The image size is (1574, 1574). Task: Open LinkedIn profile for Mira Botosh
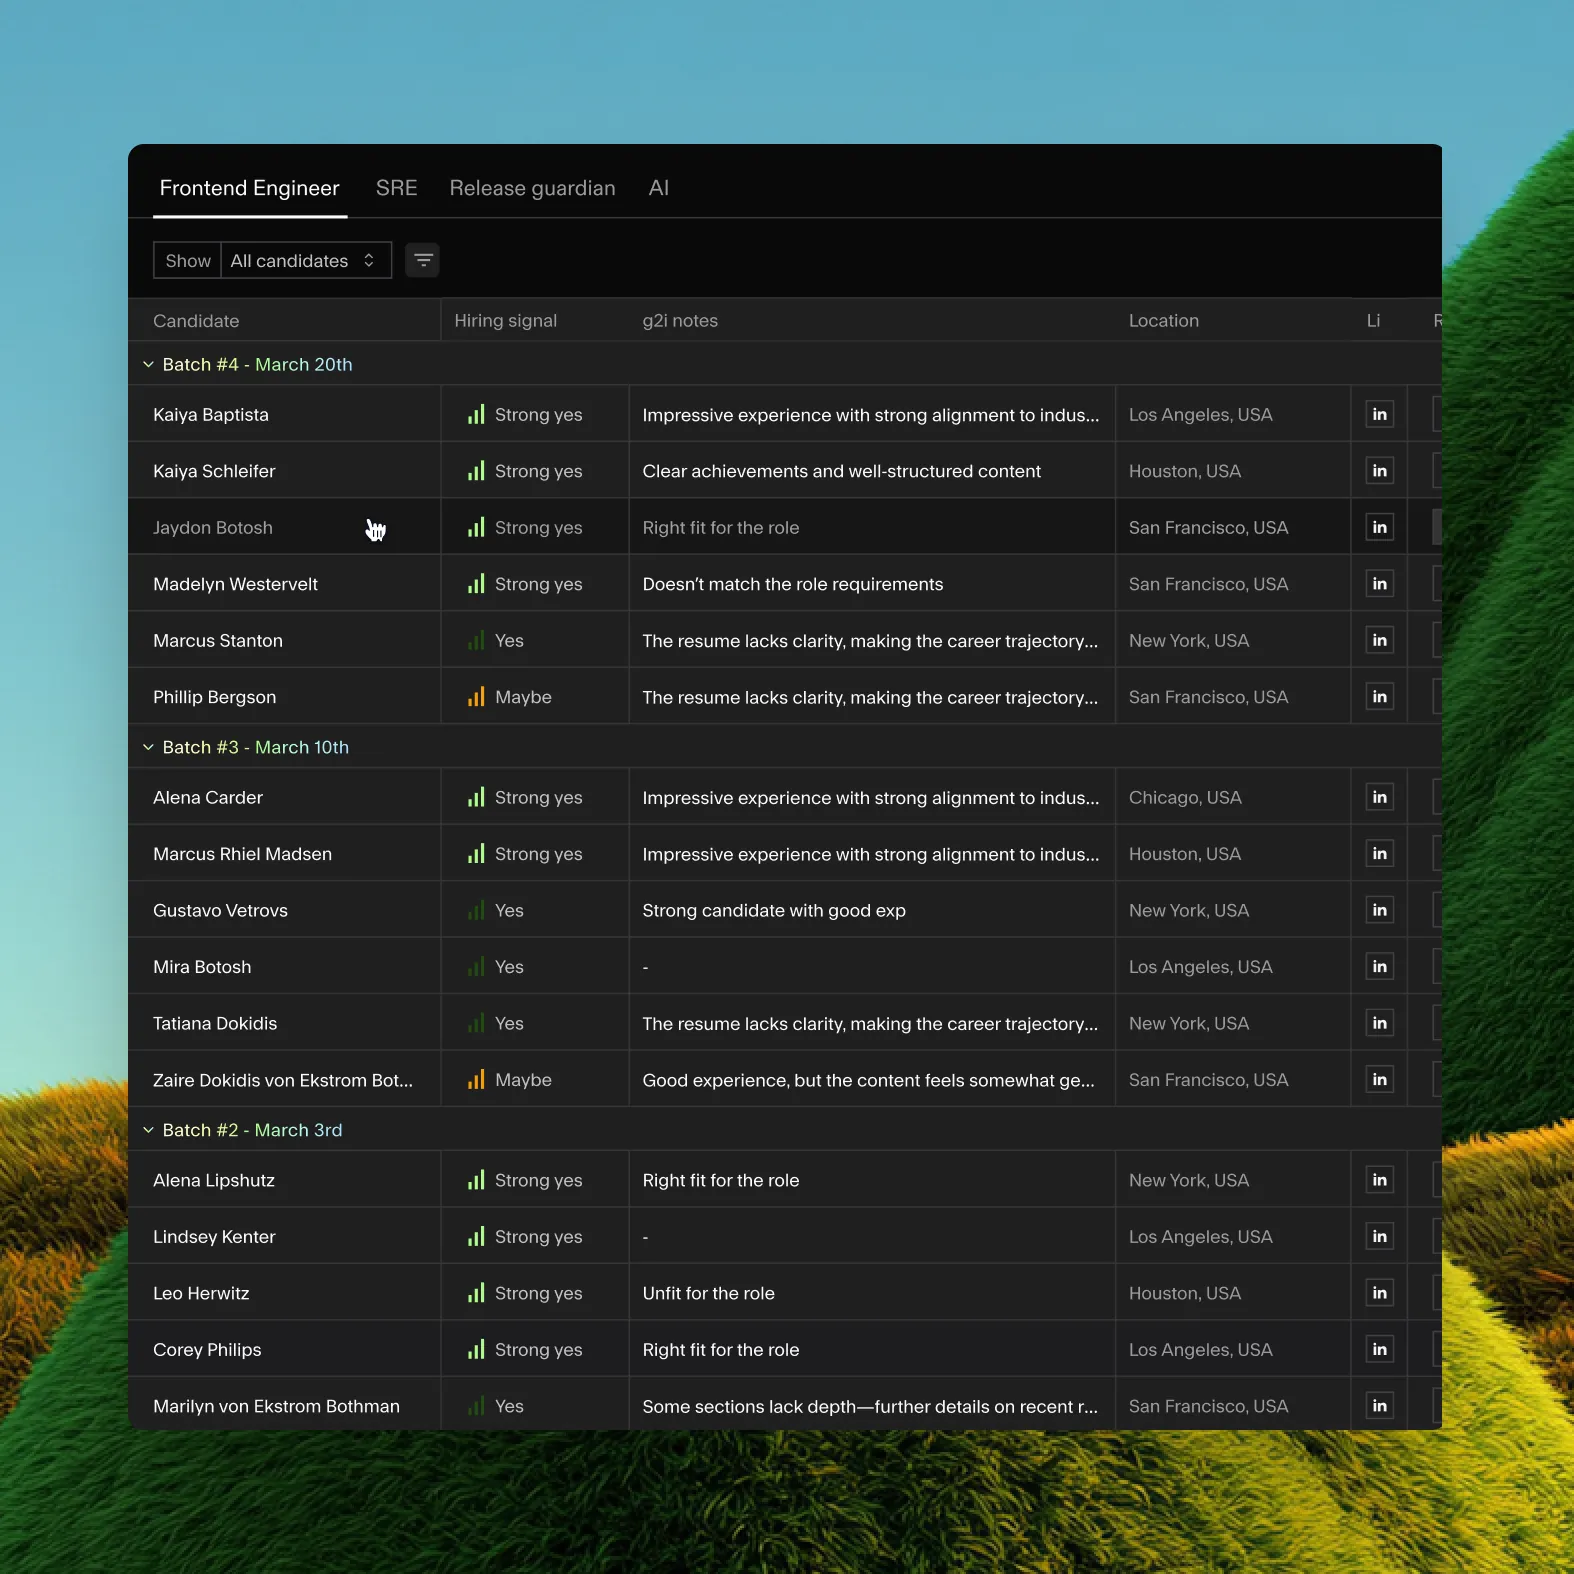coord(1379,967)
